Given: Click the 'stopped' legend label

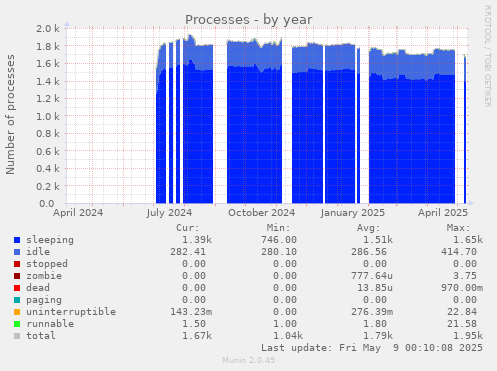Looking at the screenshot, I should (x=47, y=264).
